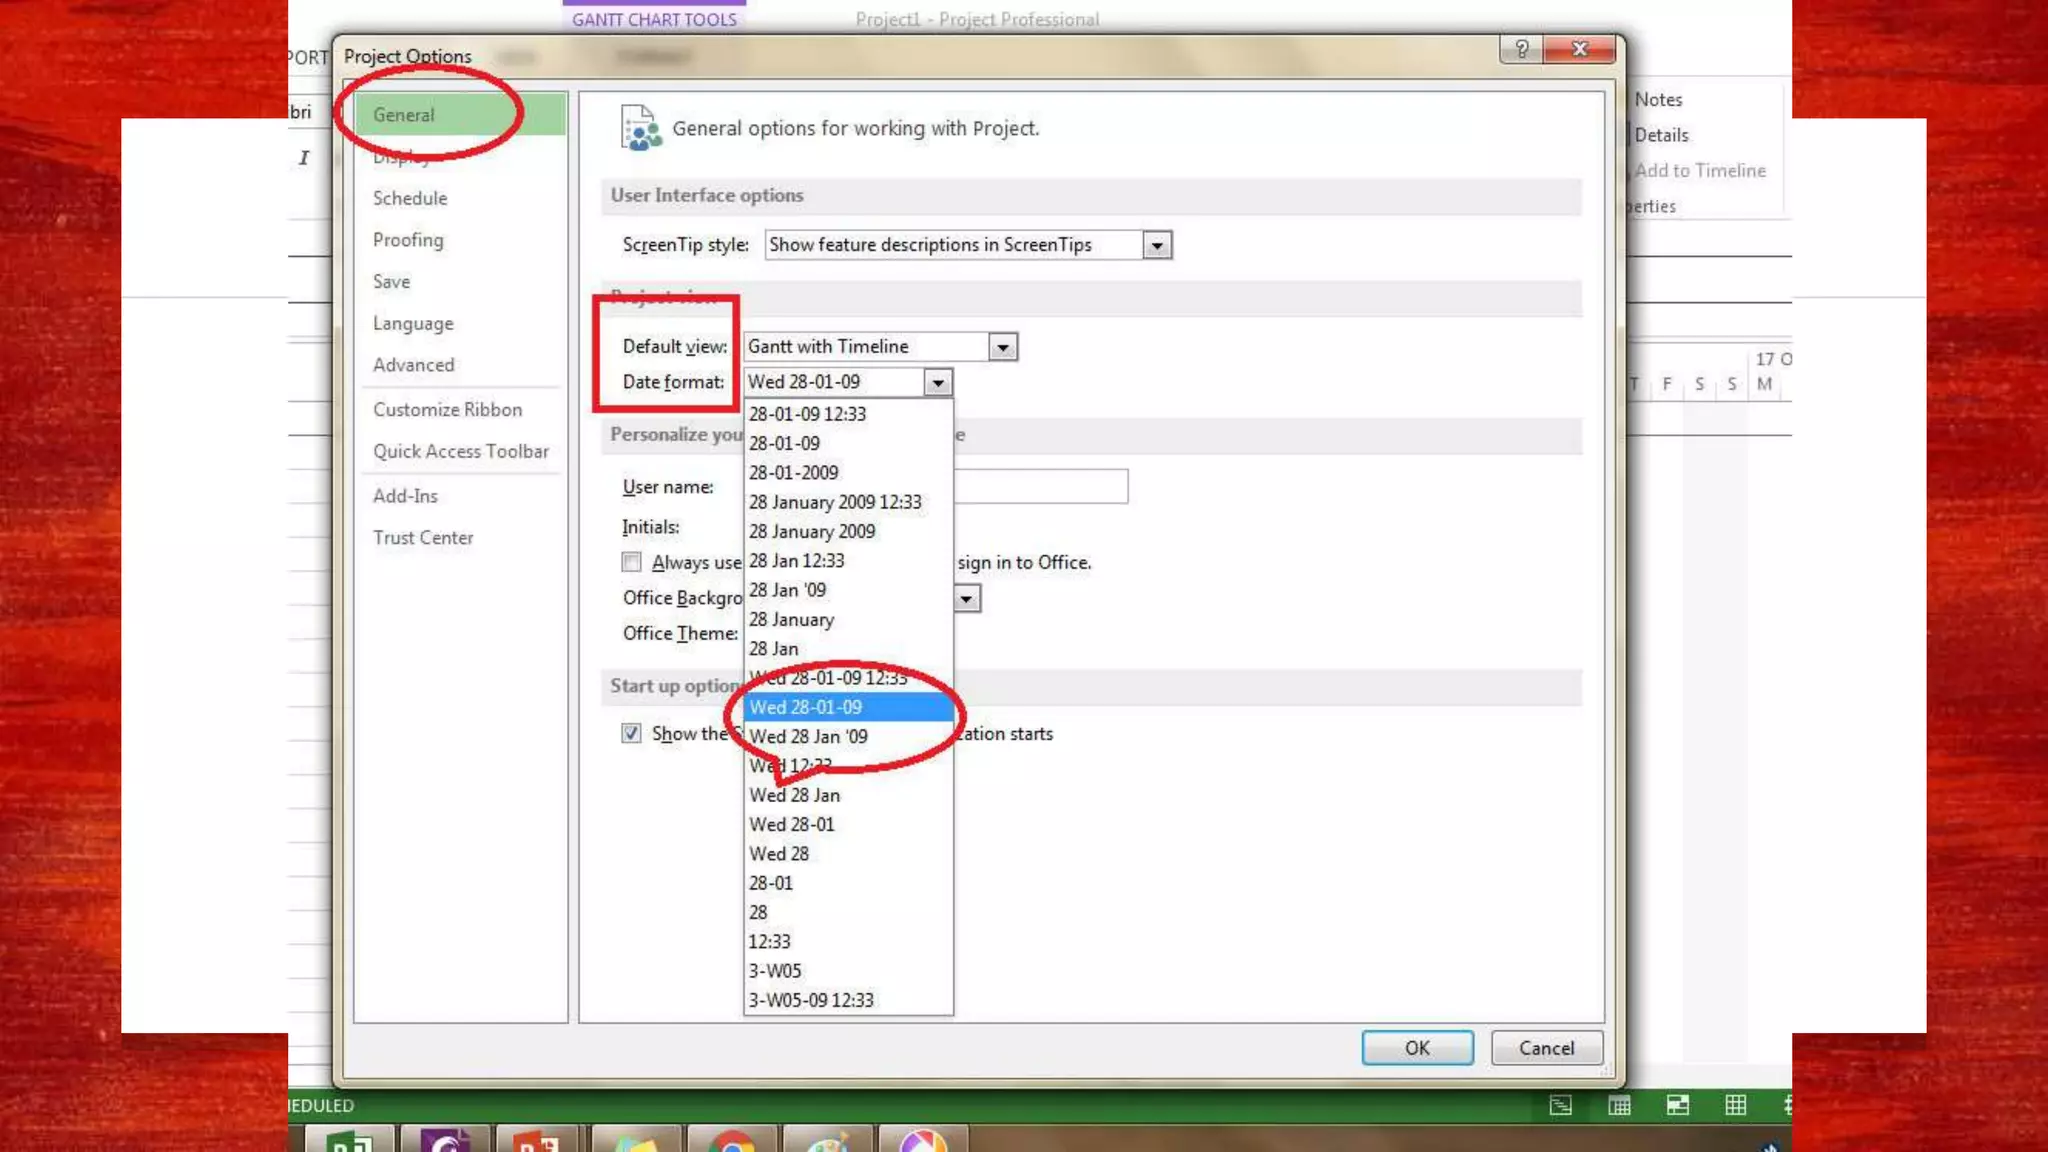
Task: Switch to Task Usage view in status bar
Action: tap(1619, 1105)
